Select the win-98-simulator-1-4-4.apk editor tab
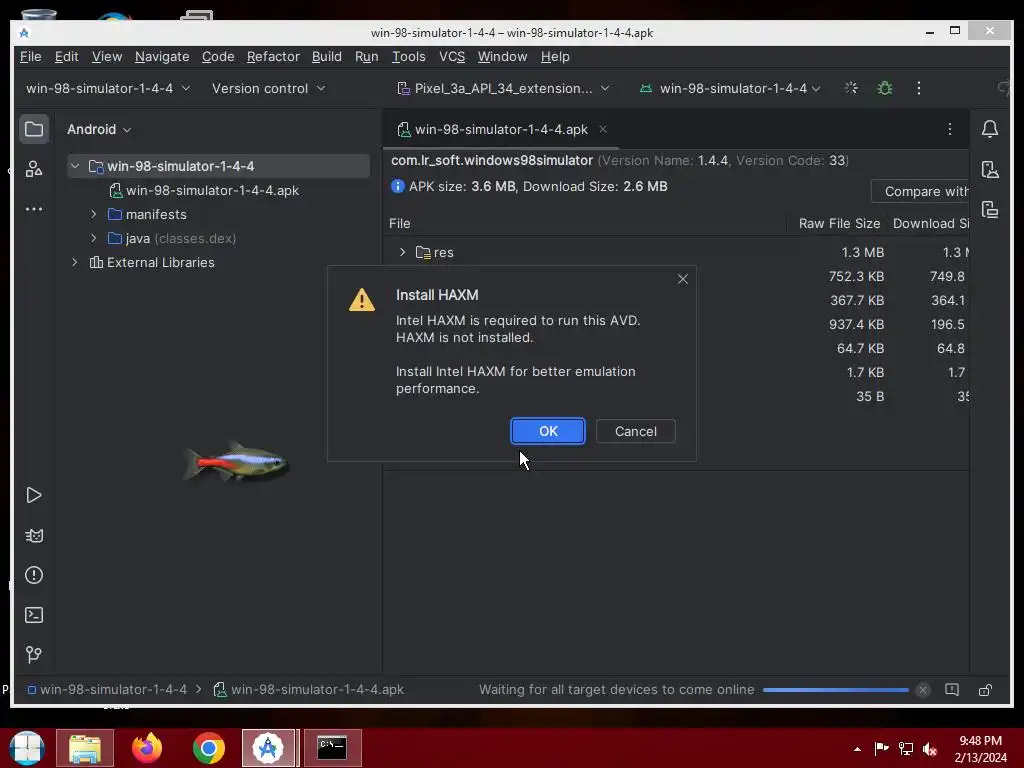 [502, 129]
